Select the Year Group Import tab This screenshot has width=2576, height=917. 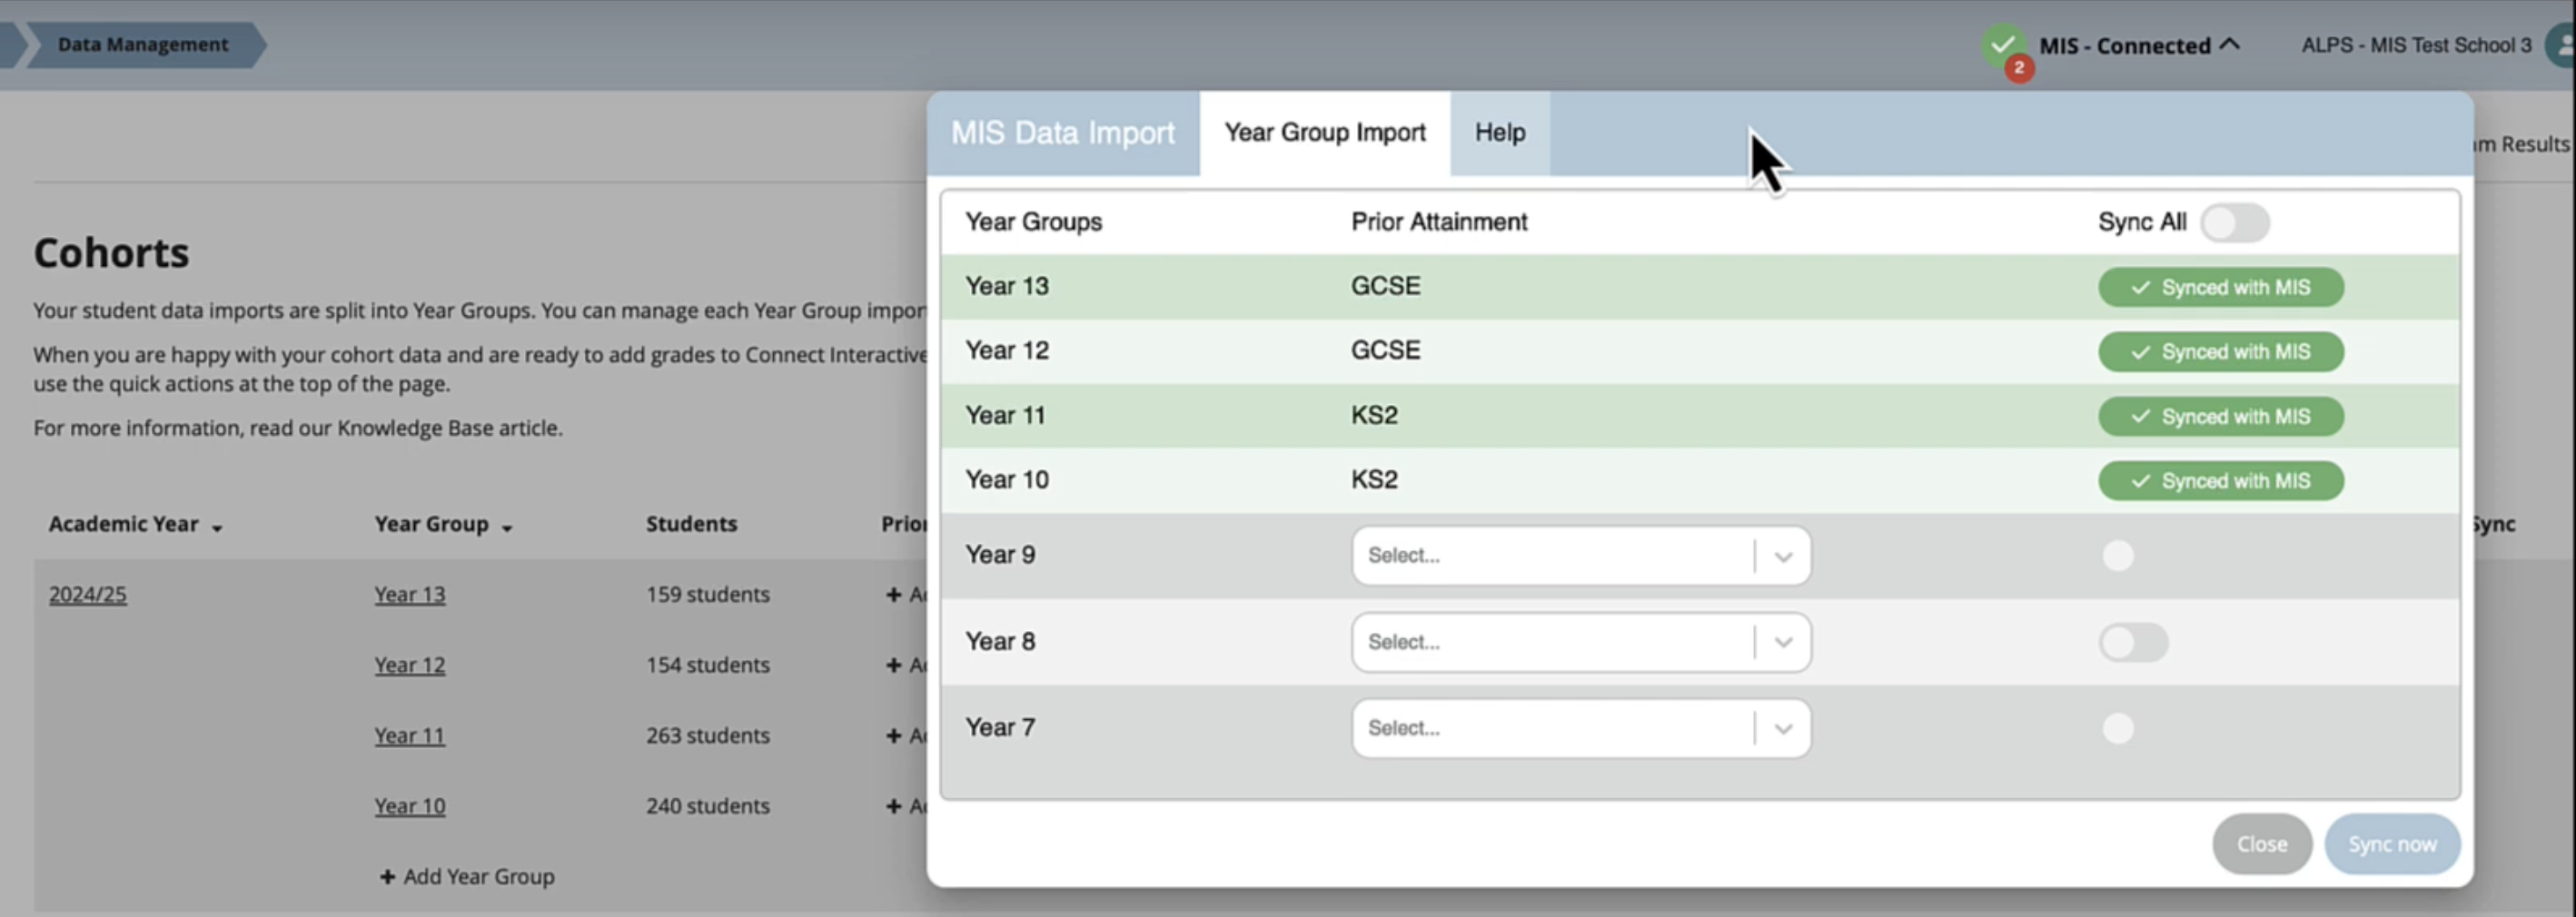point(1324,133)
